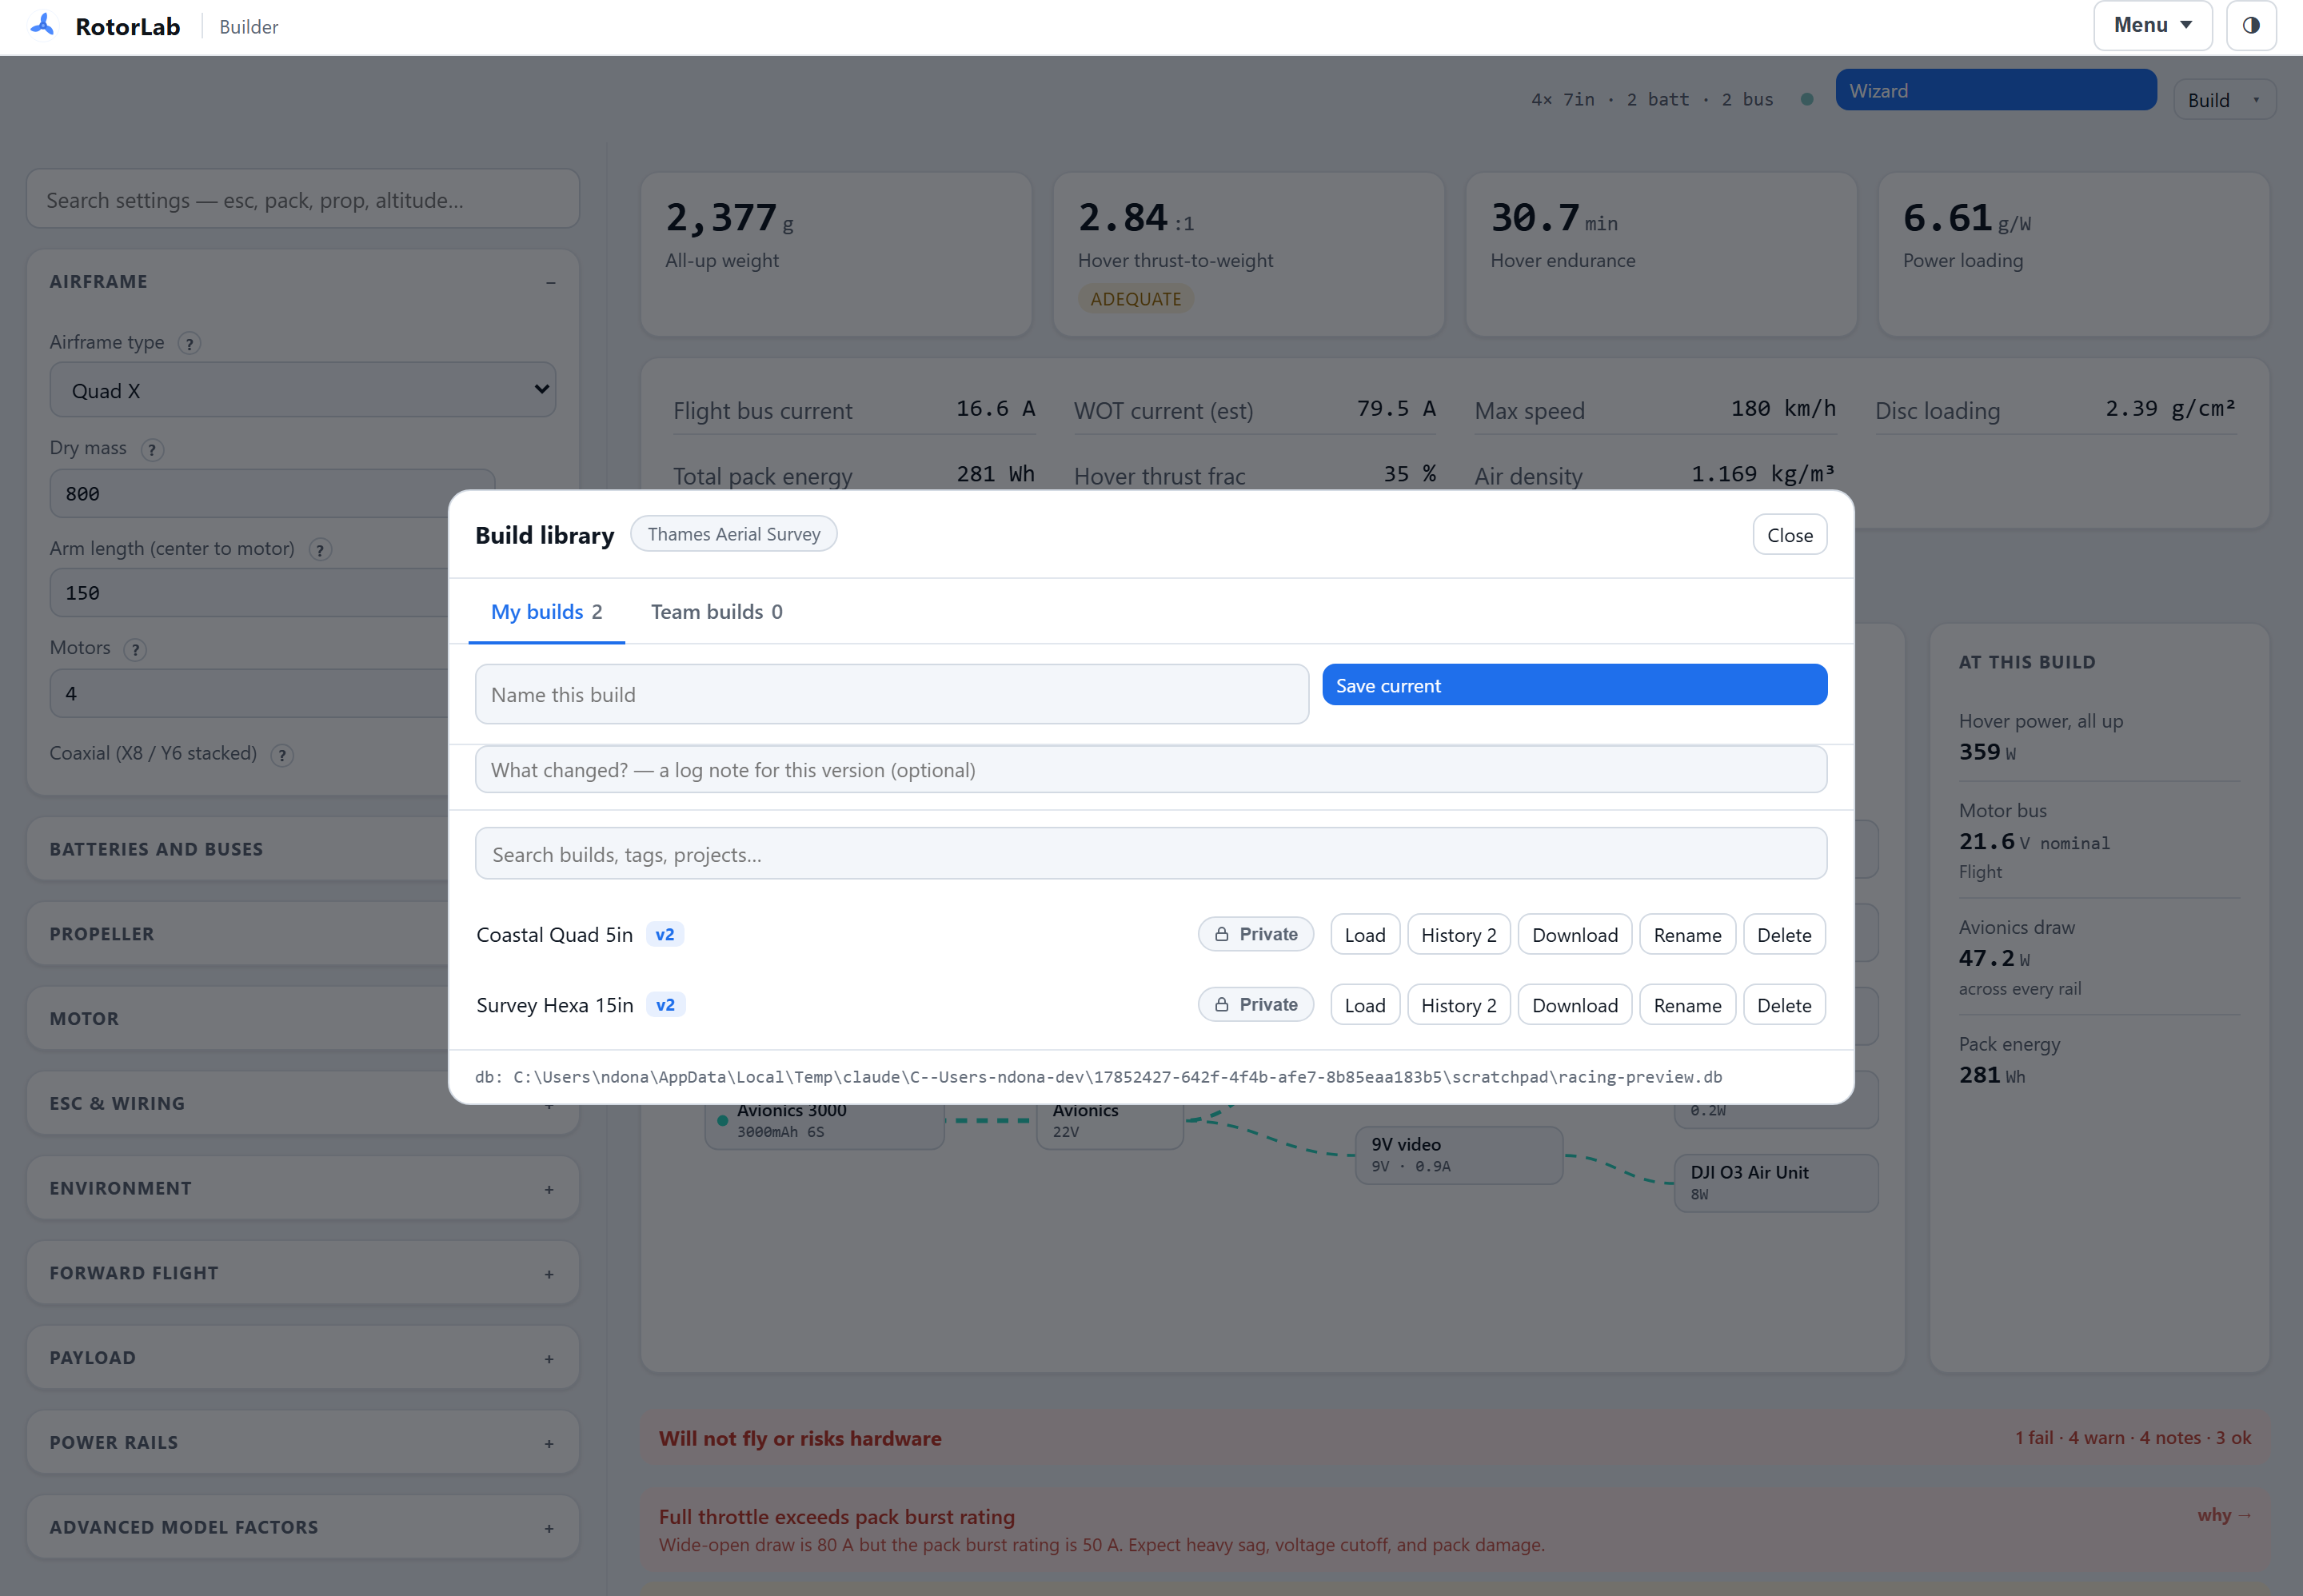
Task: Focus the Name this build field
Action: 892,694
